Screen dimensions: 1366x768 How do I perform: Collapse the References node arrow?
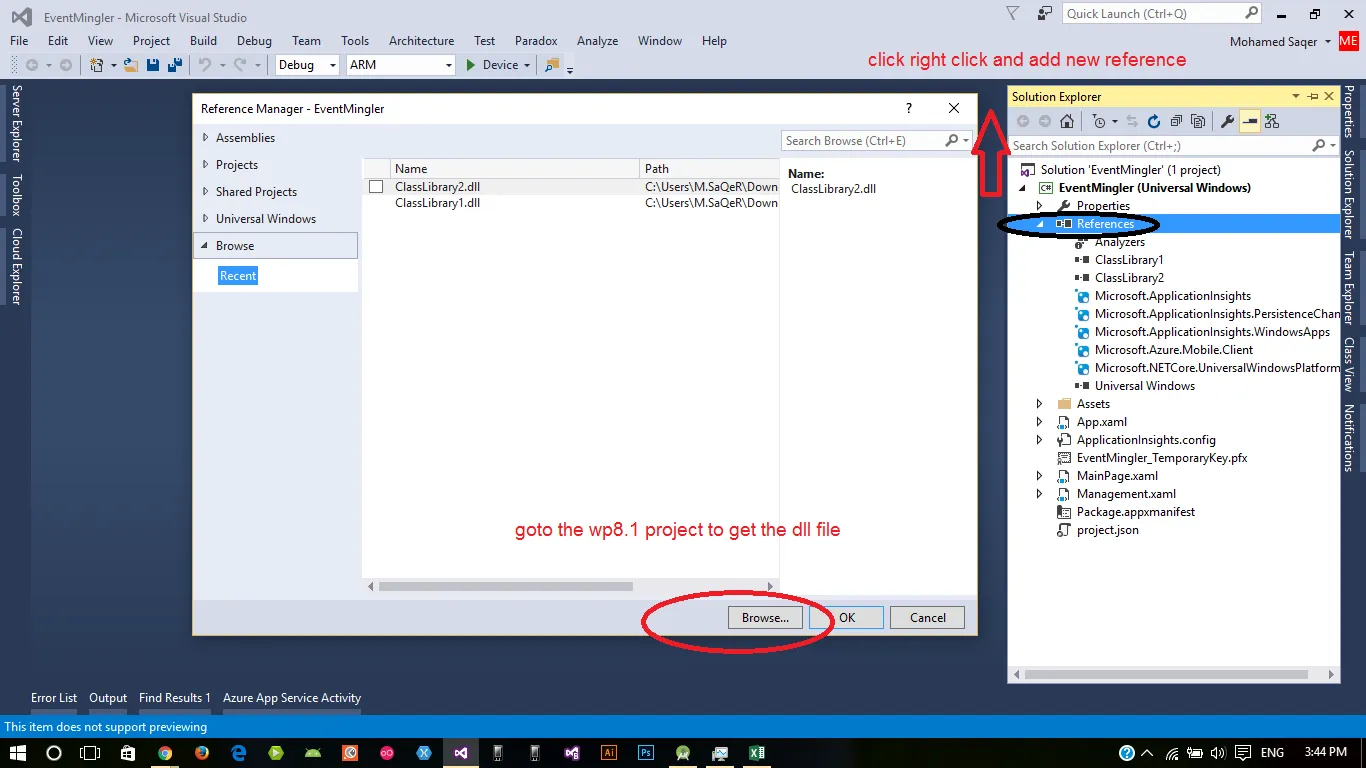pos(1040,224)
